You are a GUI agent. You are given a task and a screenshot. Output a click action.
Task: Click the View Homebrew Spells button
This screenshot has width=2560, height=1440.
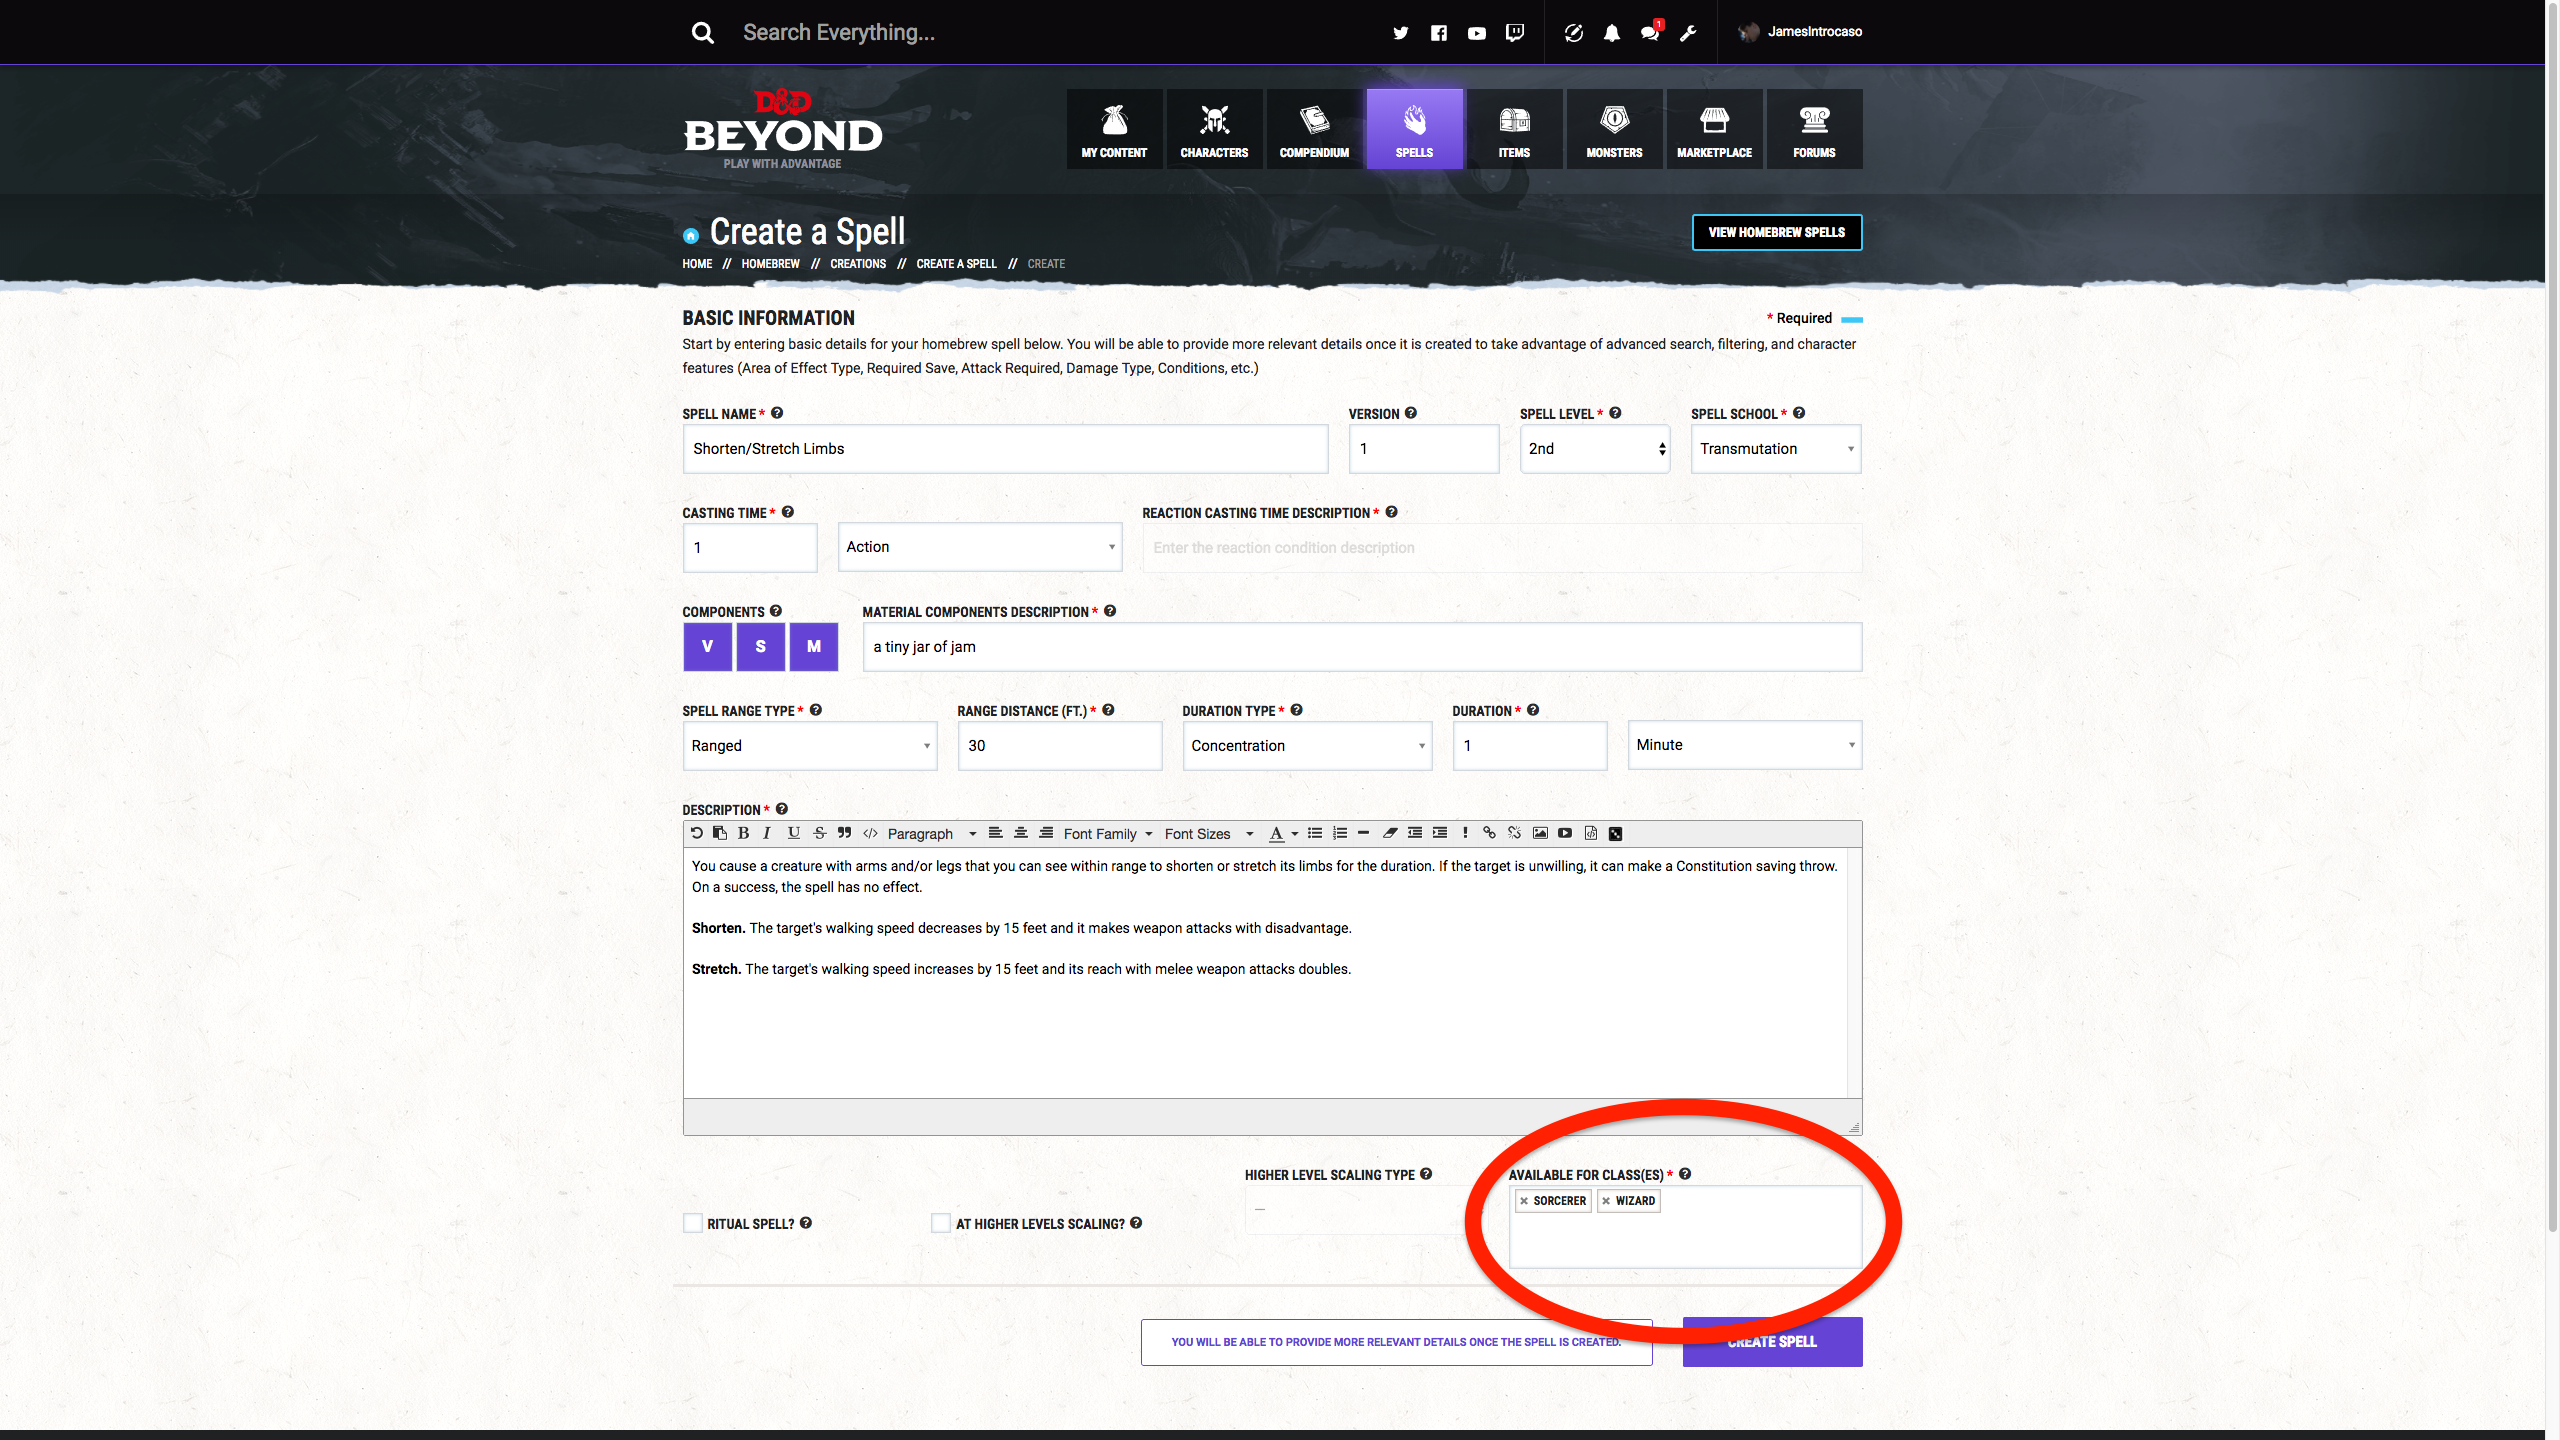1774,232
